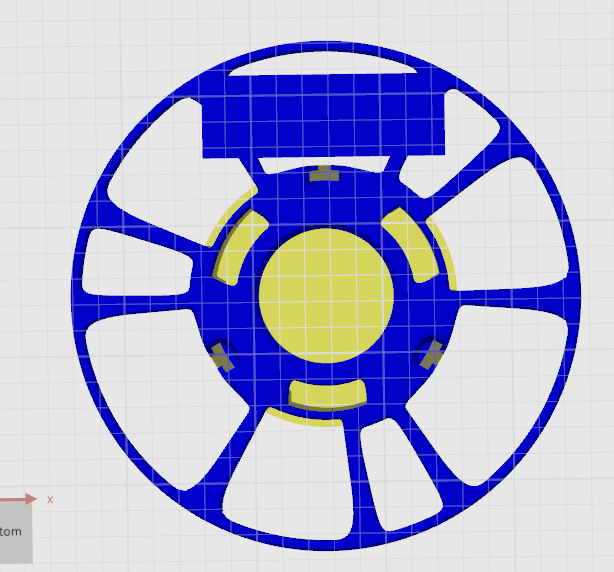Click the Bottom face of view cube
Viewport: 614px width, 572px height.
coord(15,532)
